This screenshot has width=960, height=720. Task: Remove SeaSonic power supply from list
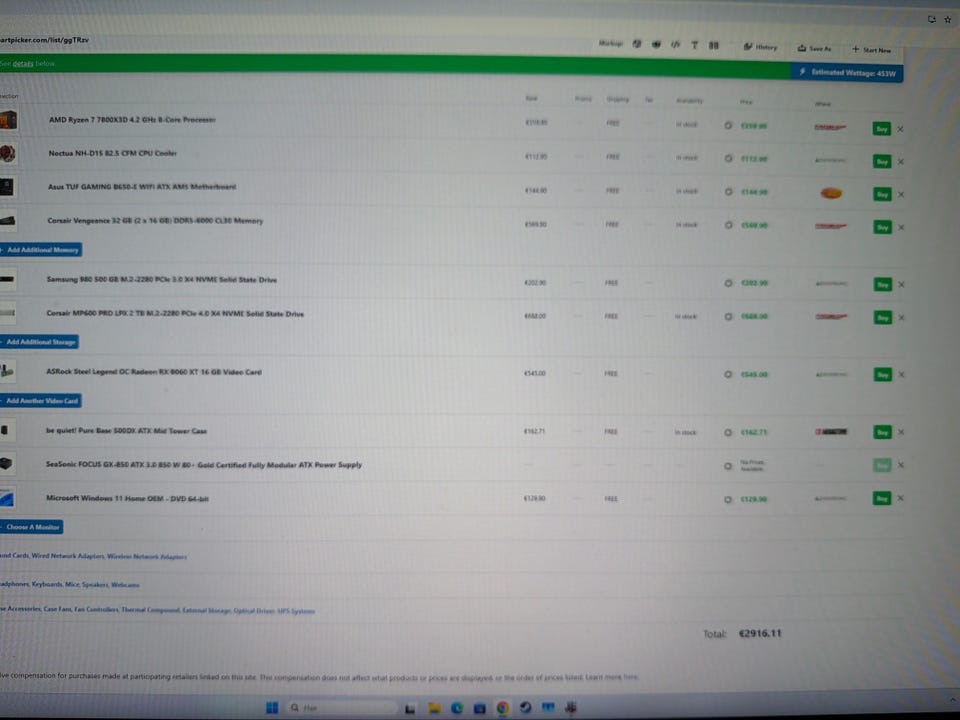coord(901,465)
